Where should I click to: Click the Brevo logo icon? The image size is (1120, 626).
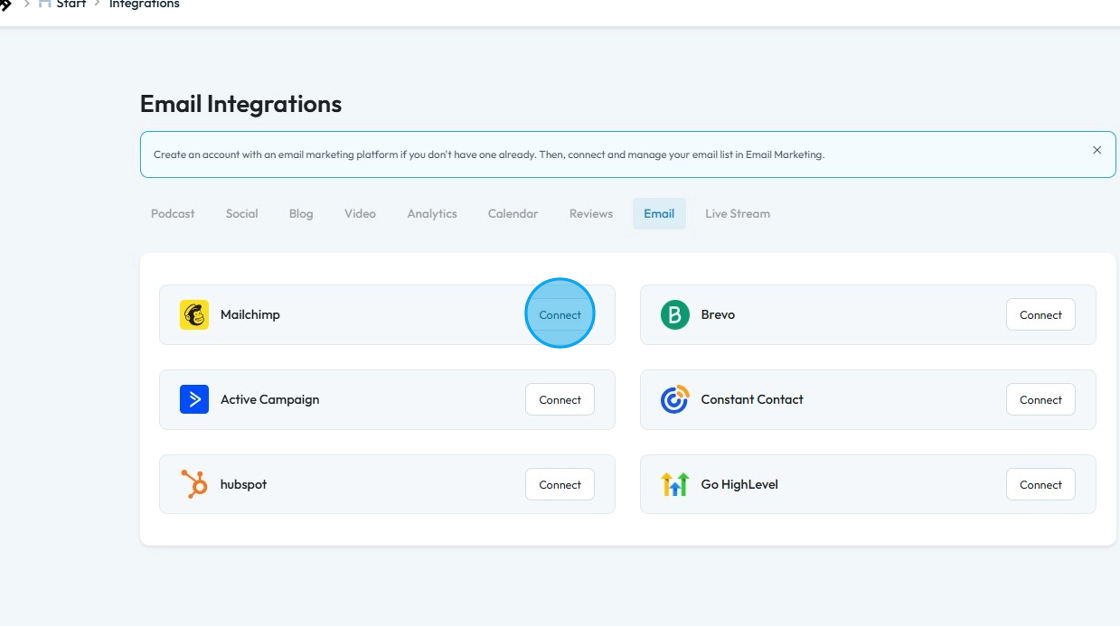pos(675,314)
